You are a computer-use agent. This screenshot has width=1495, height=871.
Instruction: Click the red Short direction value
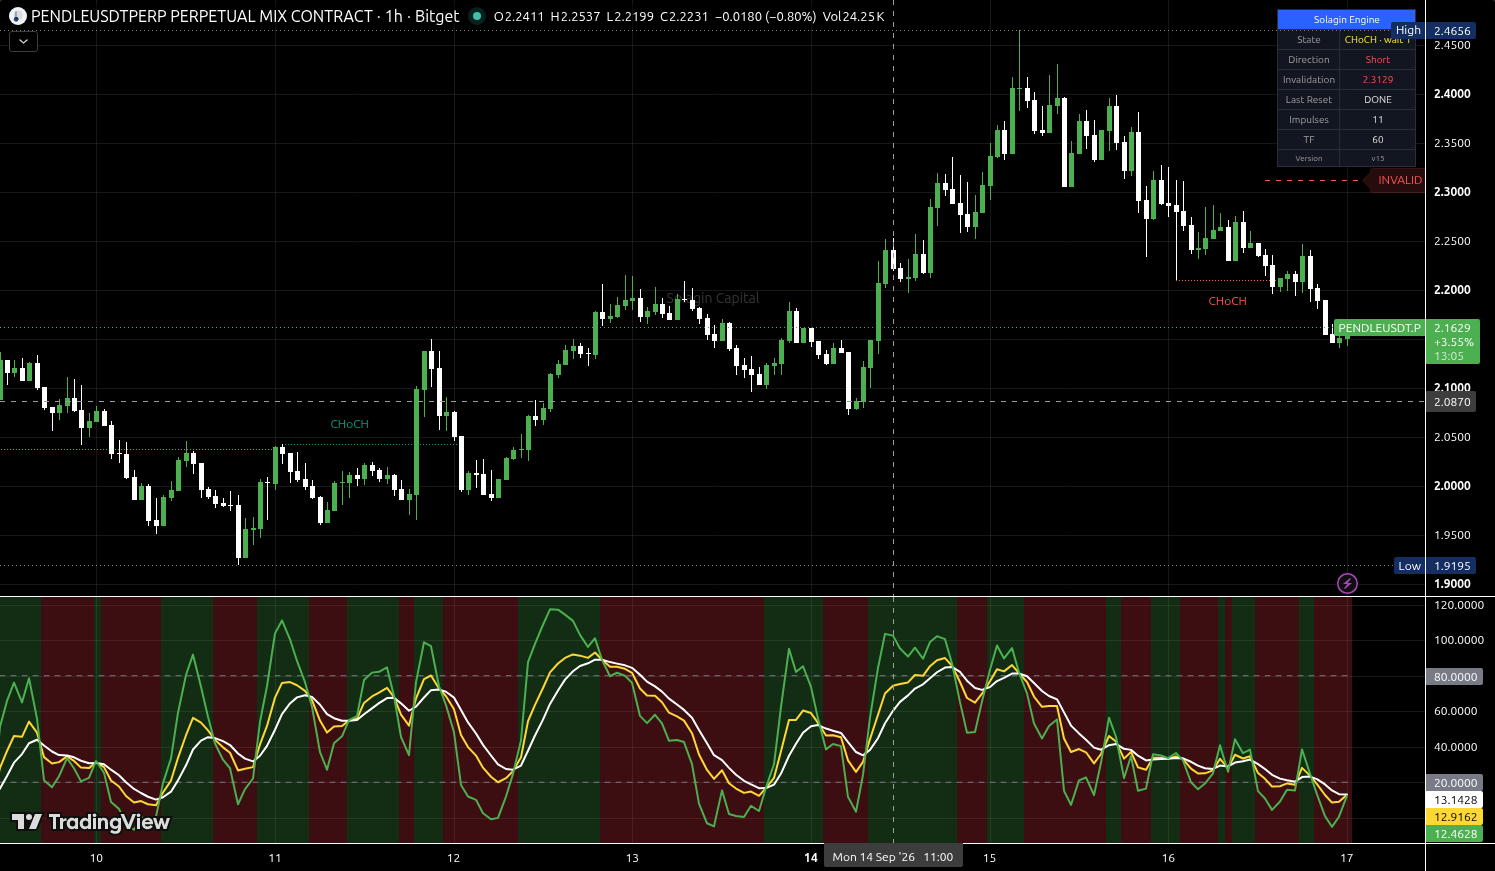[1377, 60]
